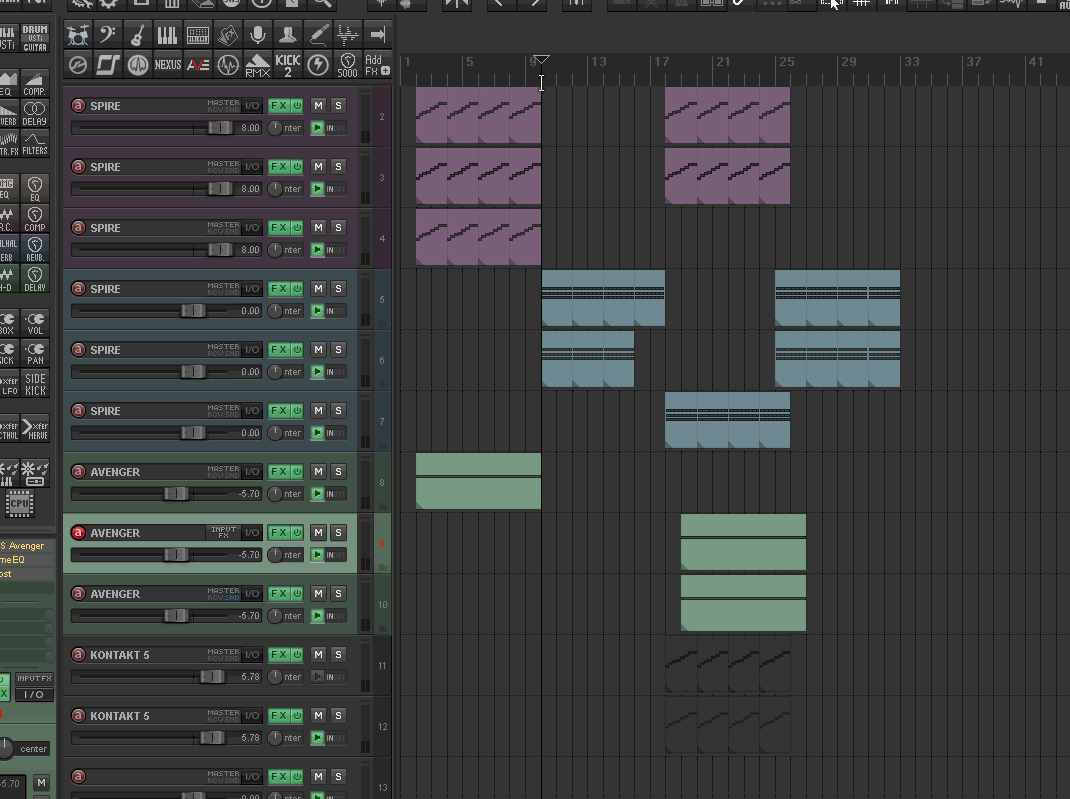Screen dimensions: 1070x799
Task: Click the Add FX toolbar button
Action: pyautogui.click(x=377, y=65)
